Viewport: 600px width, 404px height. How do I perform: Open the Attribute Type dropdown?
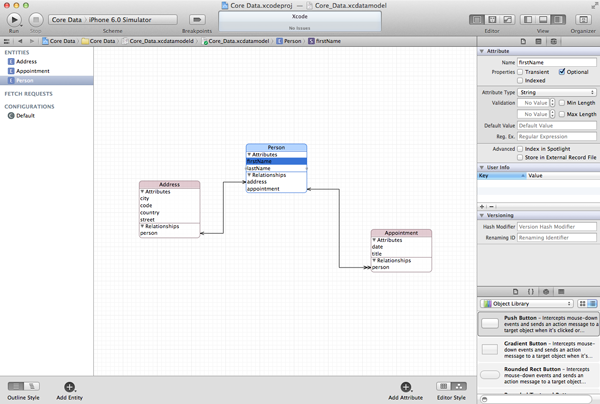tap(557, 93)
